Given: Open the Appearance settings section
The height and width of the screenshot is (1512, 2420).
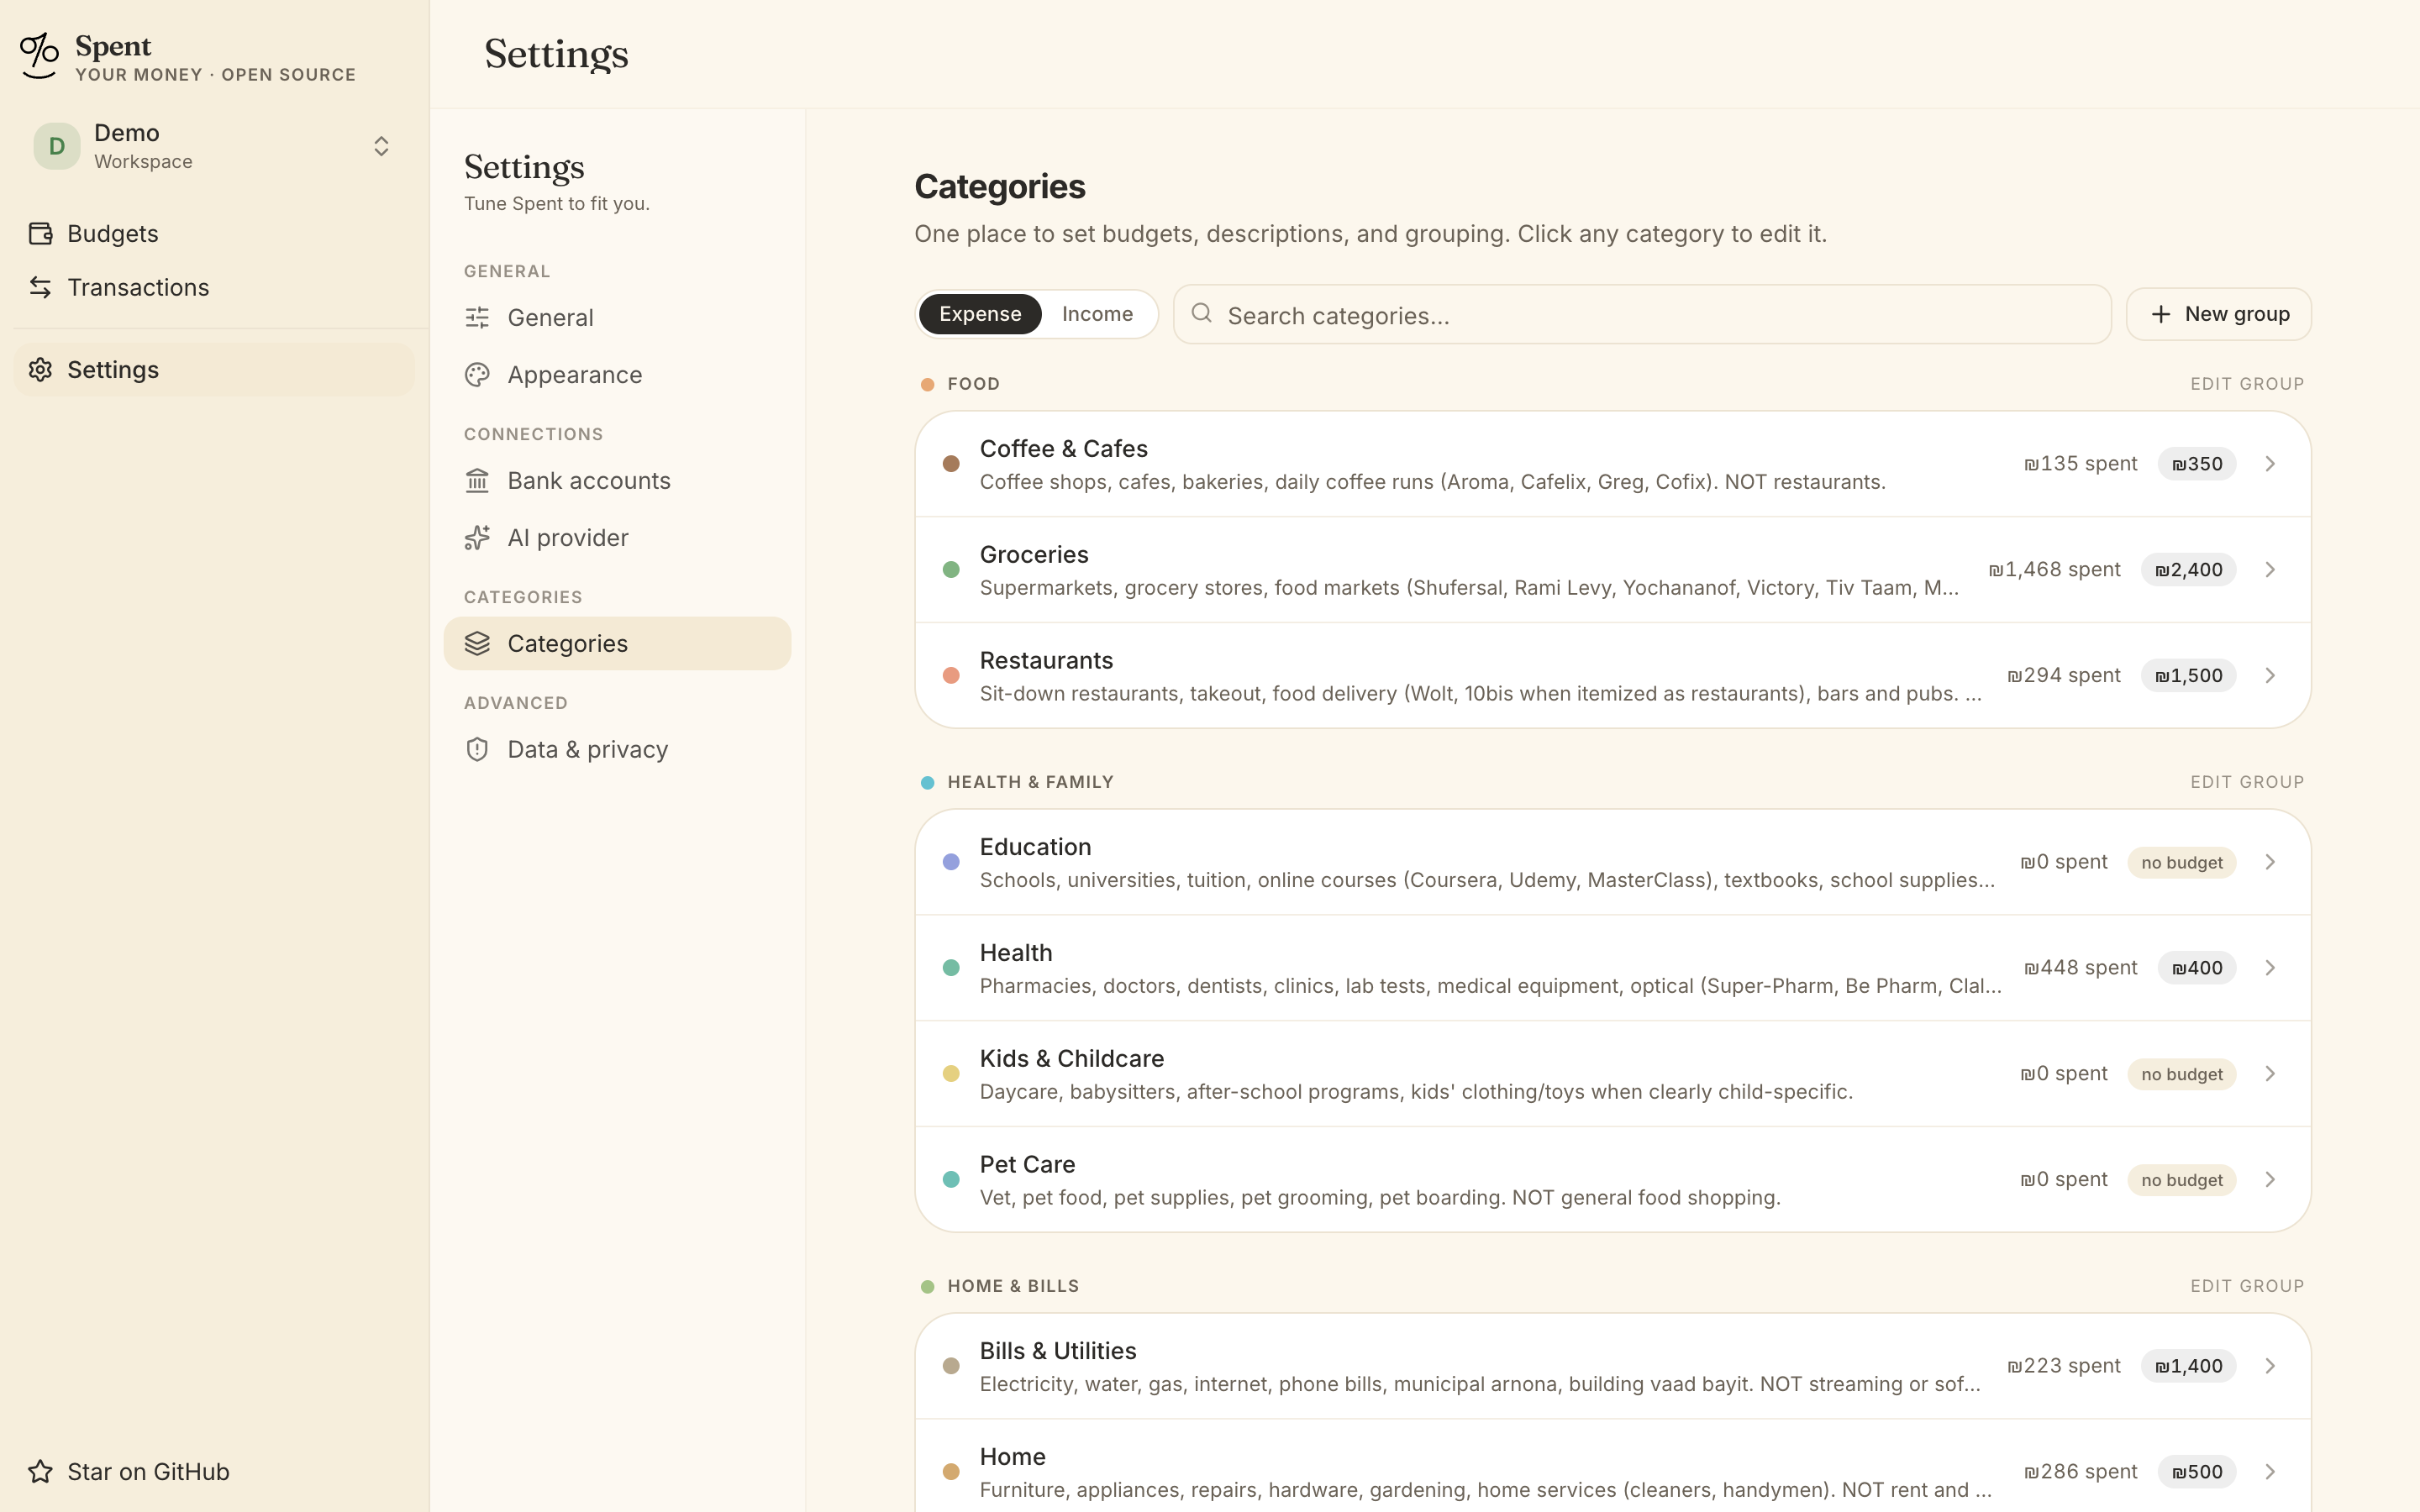Looking at the screenshot, I should (x=617, y=374).
